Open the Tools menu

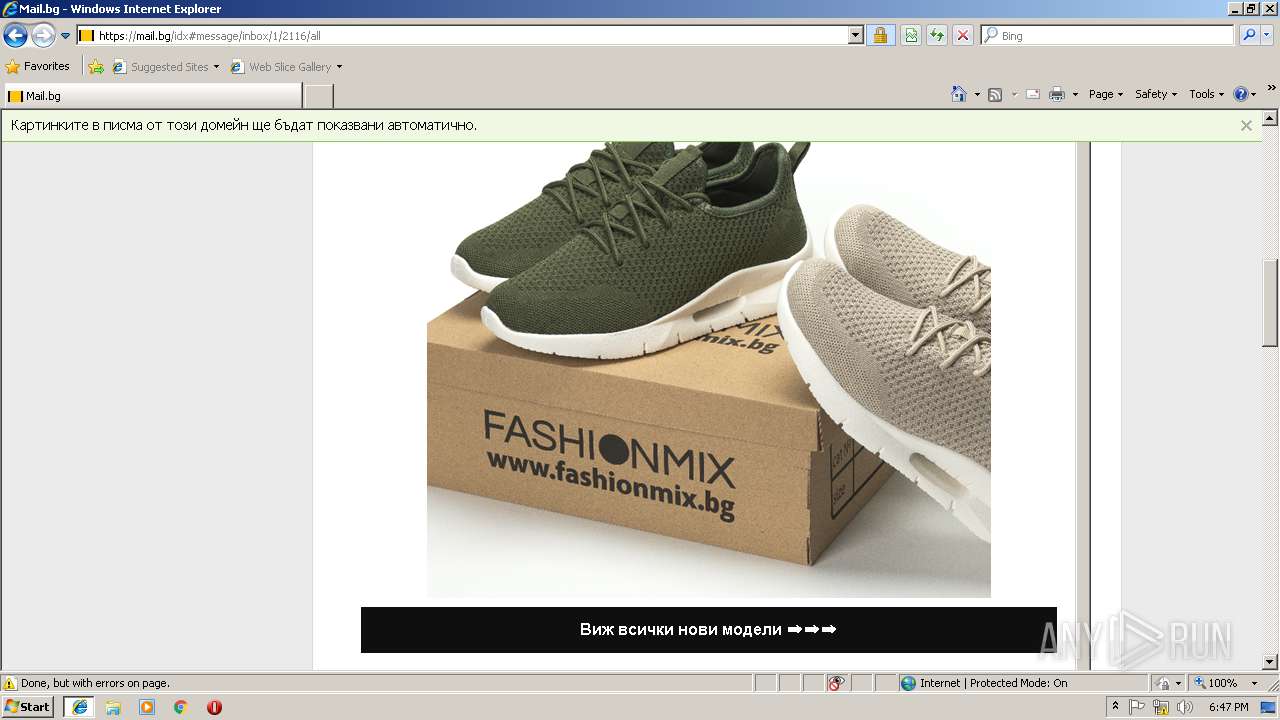(1207, 94)
